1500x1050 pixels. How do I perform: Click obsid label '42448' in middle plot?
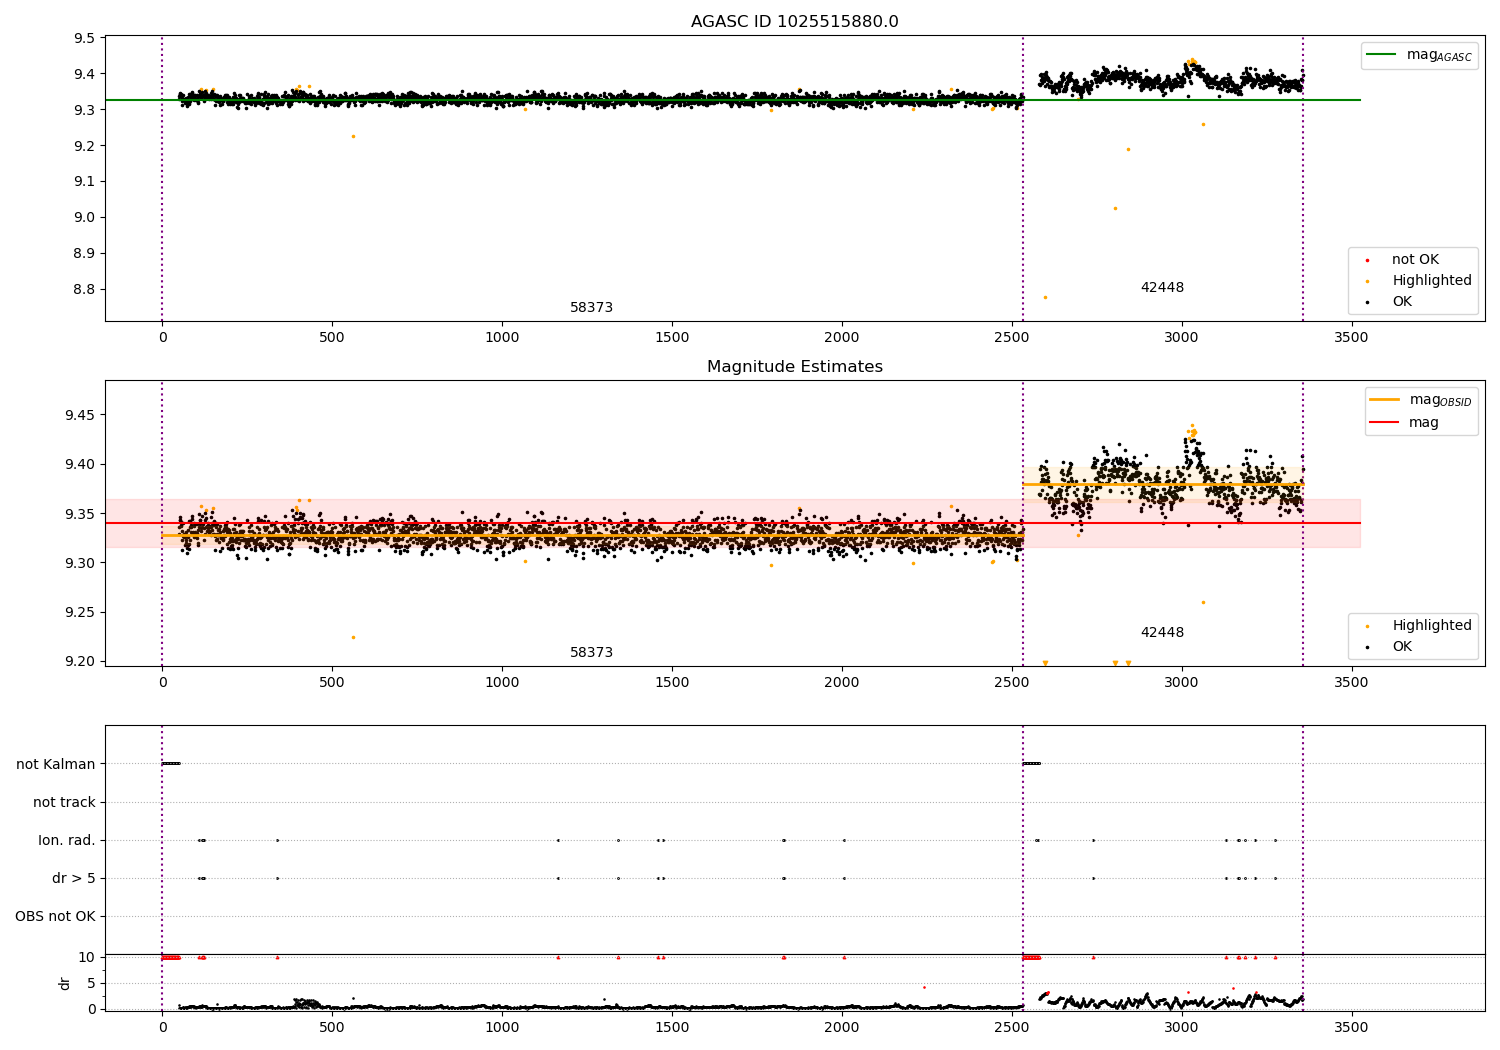(x=1162, y=633)
